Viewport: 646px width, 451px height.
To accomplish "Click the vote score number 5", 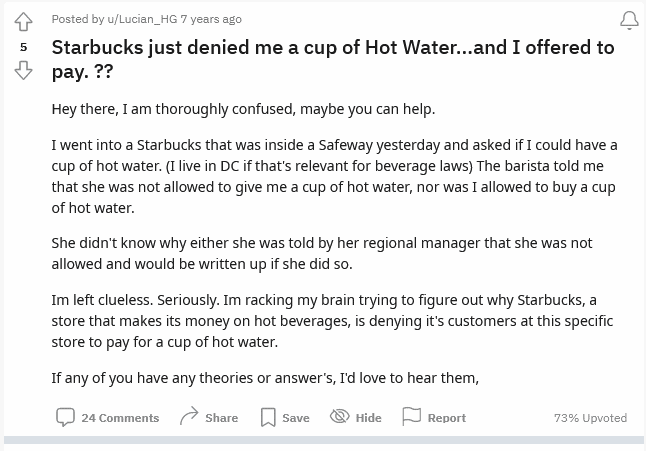I will (23, 47).
